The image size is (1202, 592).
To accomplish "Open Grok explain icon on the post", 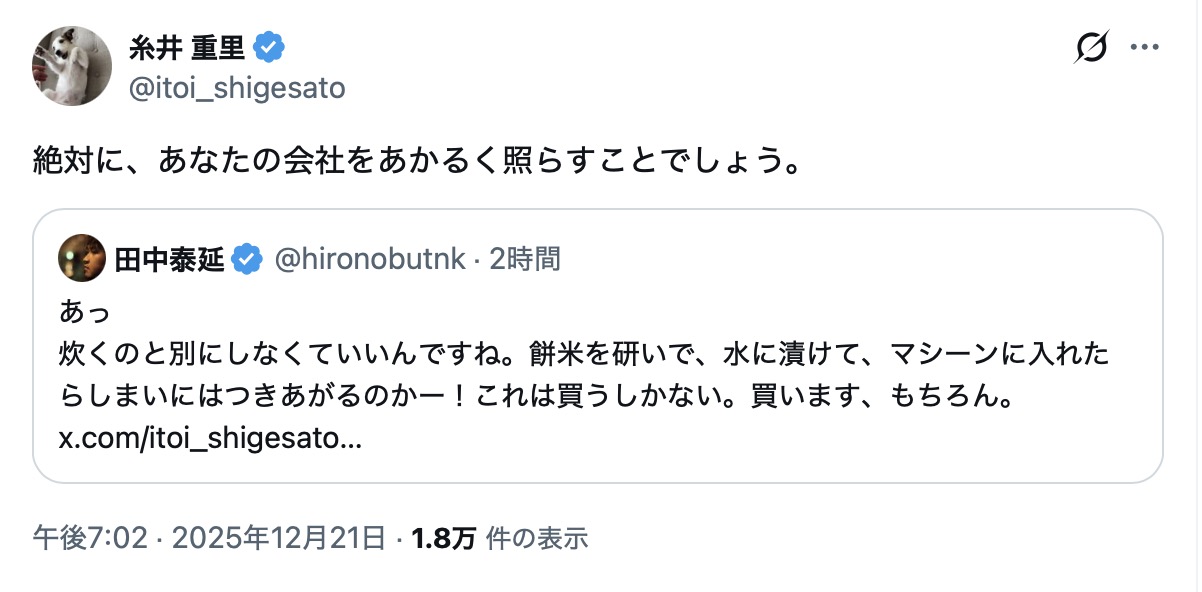I will [x=1091, y=47].
